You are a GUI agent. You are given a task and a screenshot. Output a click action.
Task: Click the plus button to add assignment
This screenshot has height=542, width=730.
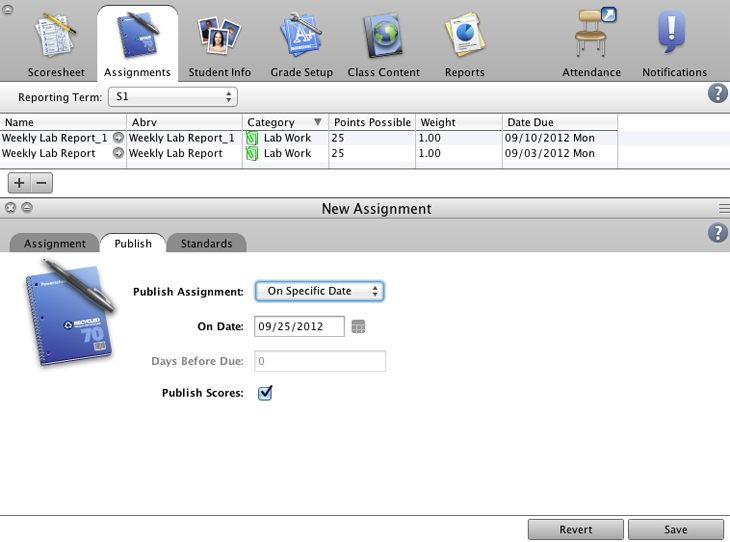(x=19, y=183)
